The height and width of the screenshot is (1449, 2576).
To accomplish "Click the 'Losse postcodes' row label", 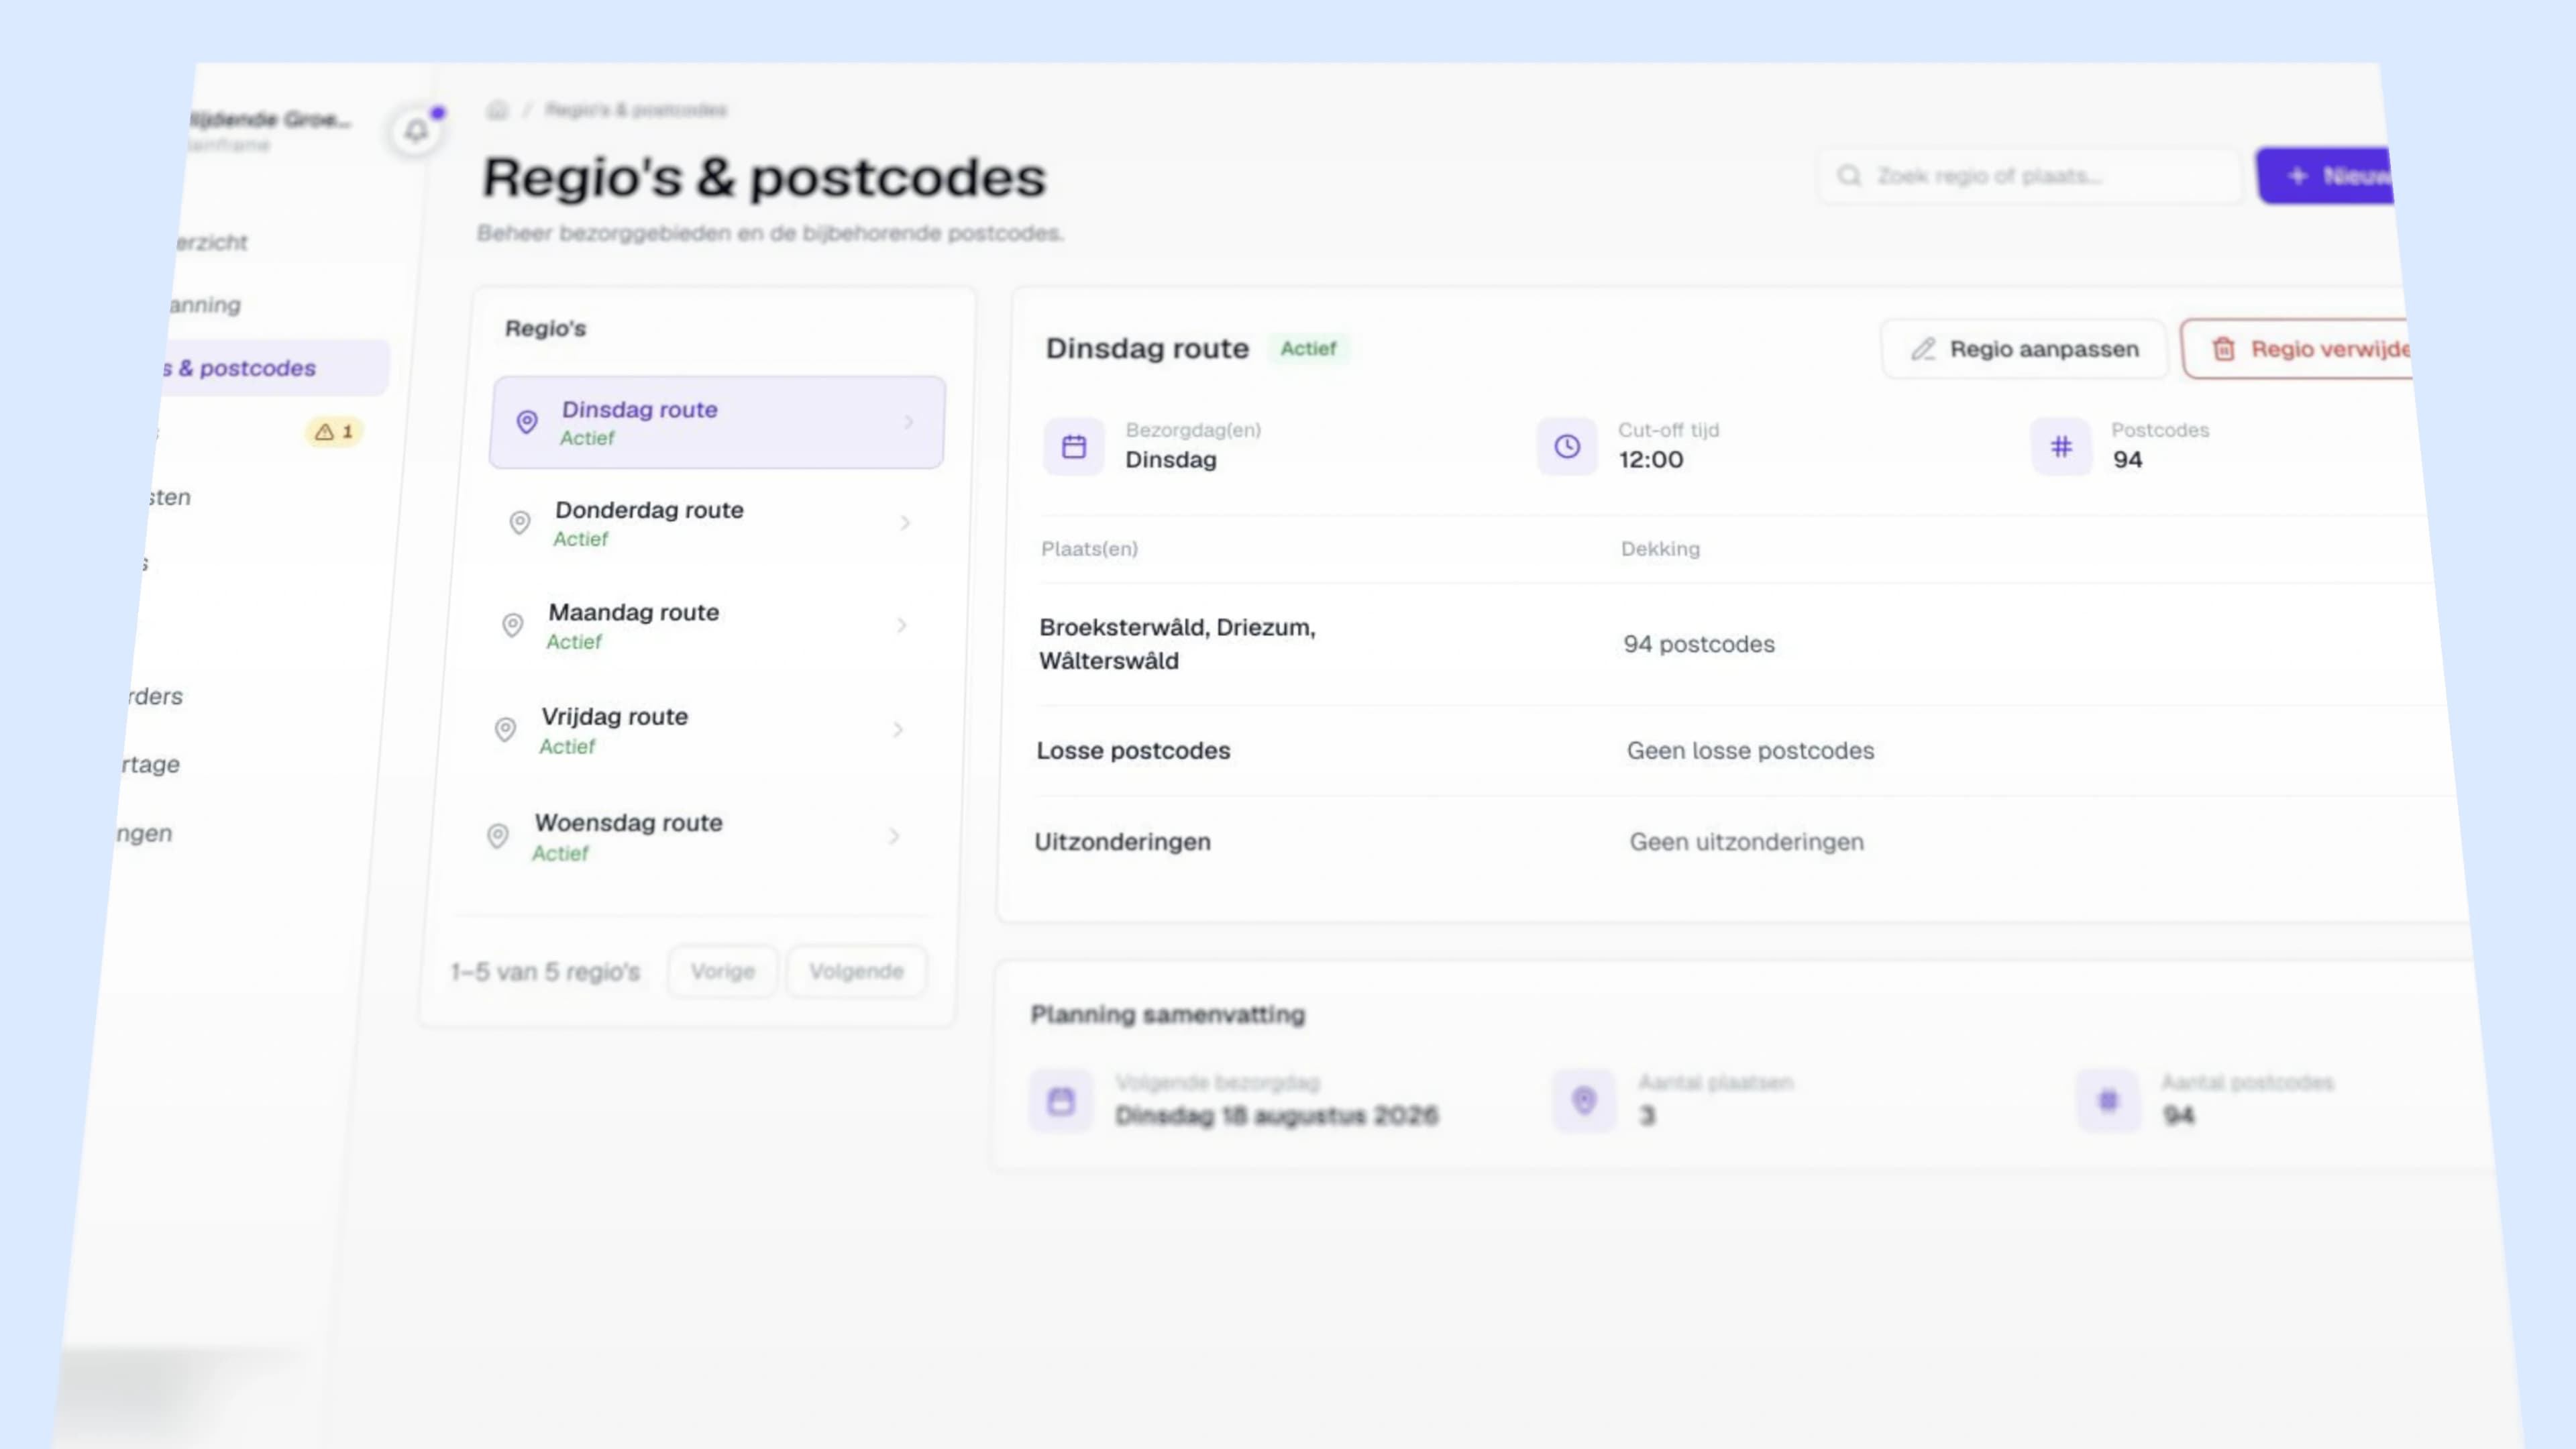I will point(1133,751).
